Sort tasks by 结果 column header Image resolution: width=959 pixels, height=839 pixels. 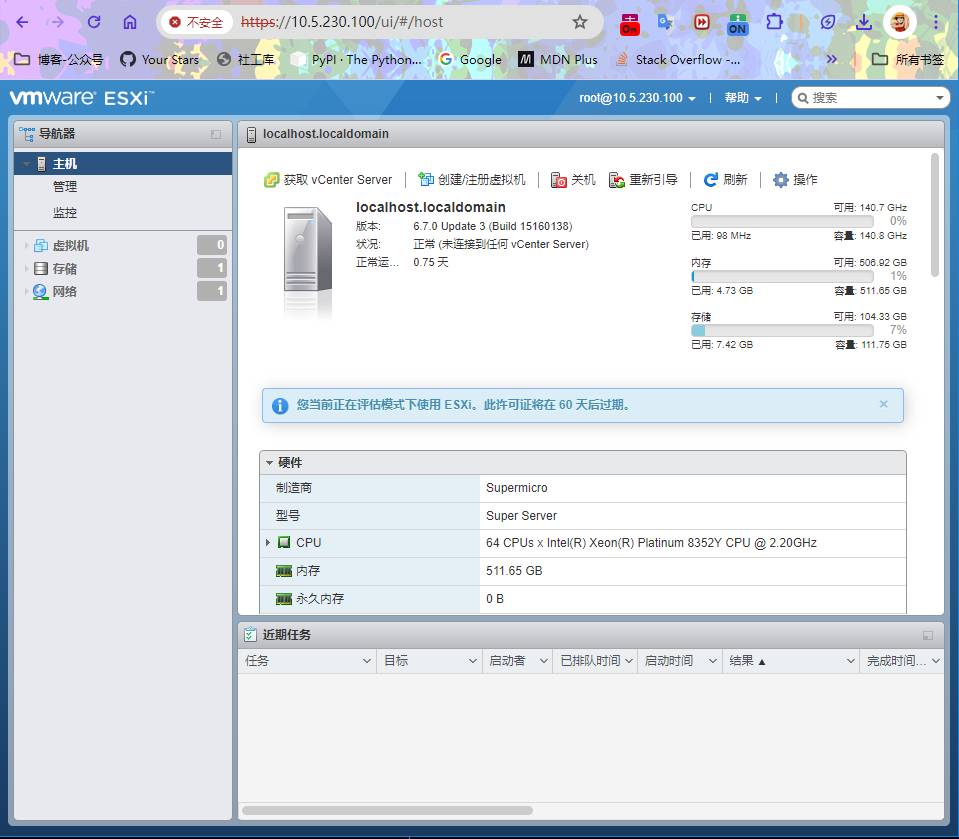tap(747, 661)
